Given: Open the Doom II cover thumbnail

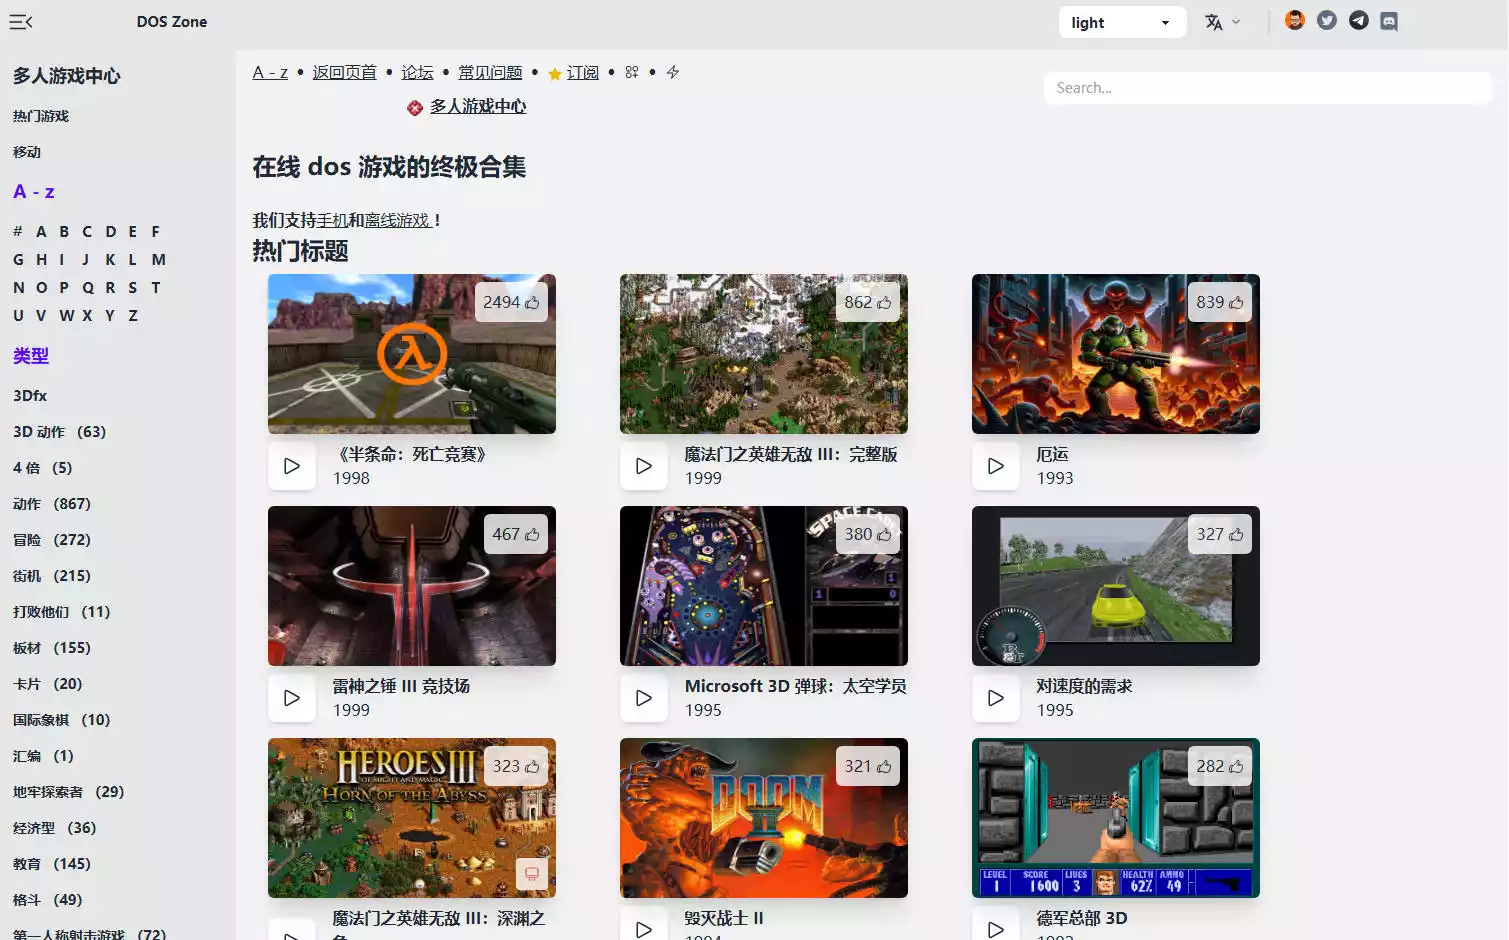Looking at the screenshot, I should tap(764, 818).
